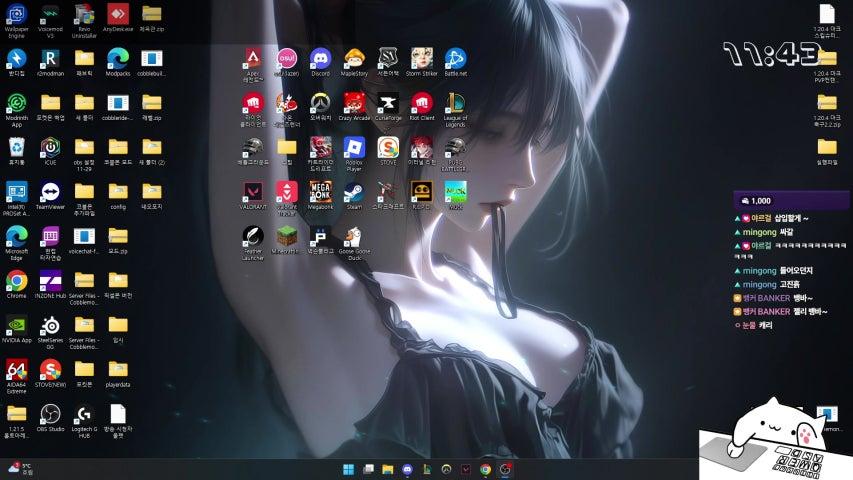The width and height of the screenshot is (853, 480).
Task: Select the config folder on the desktop
Action: tap(118, 191)
